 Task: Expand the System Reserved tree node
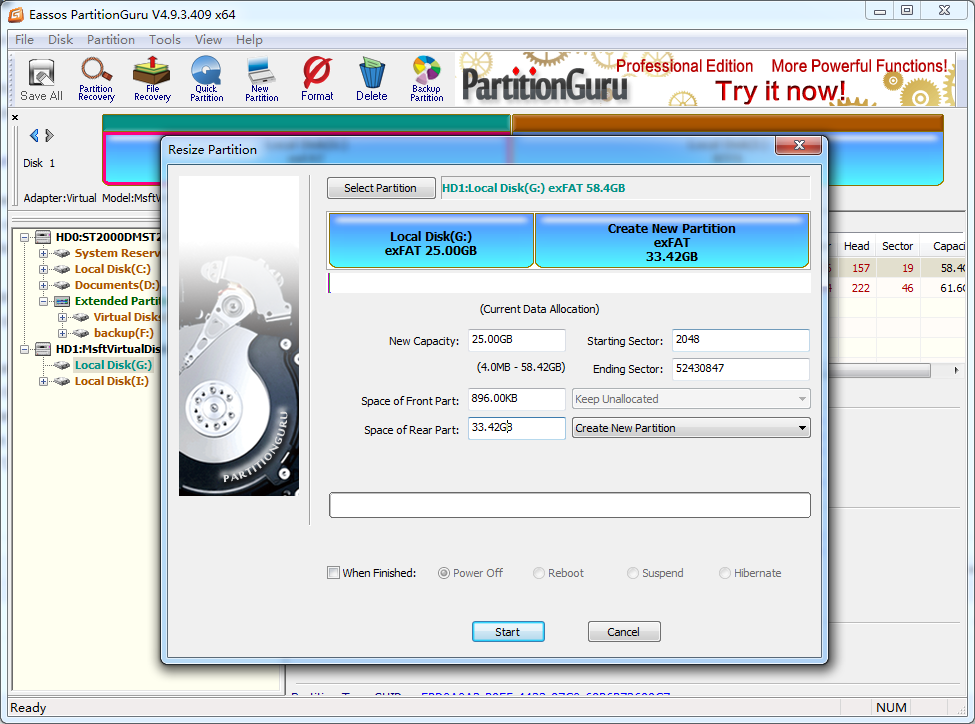coord(43,253)
